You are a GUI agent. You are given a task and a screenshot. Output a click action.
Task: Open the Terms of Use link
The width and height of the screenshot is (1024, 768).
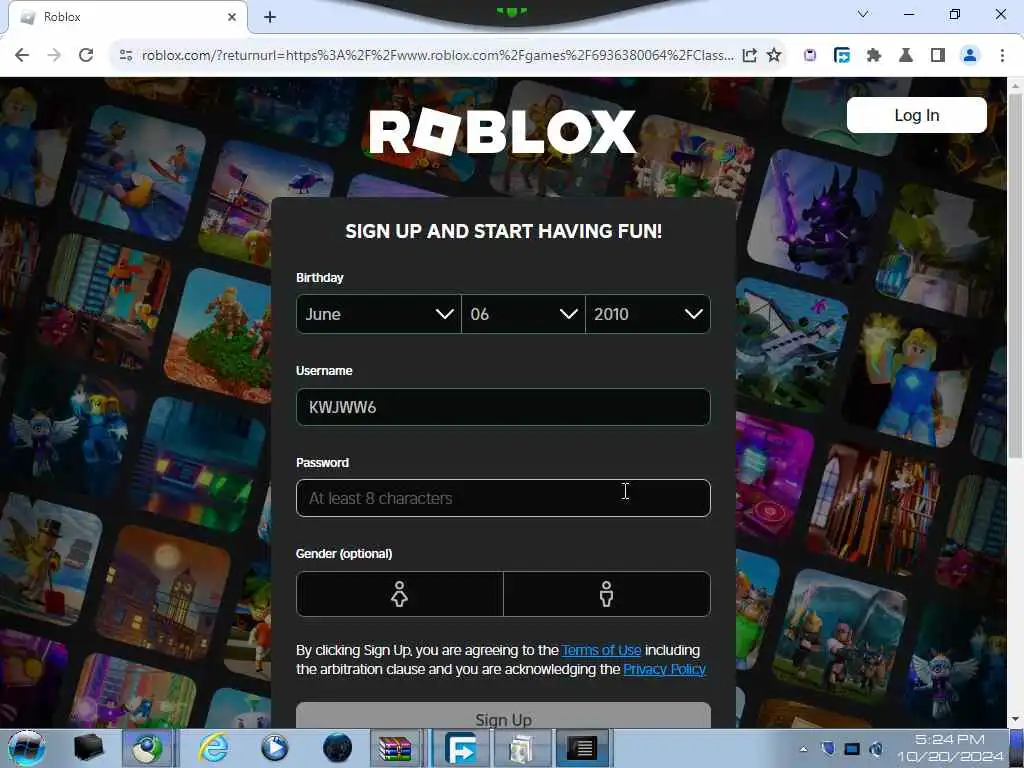[x=601, y=650]
